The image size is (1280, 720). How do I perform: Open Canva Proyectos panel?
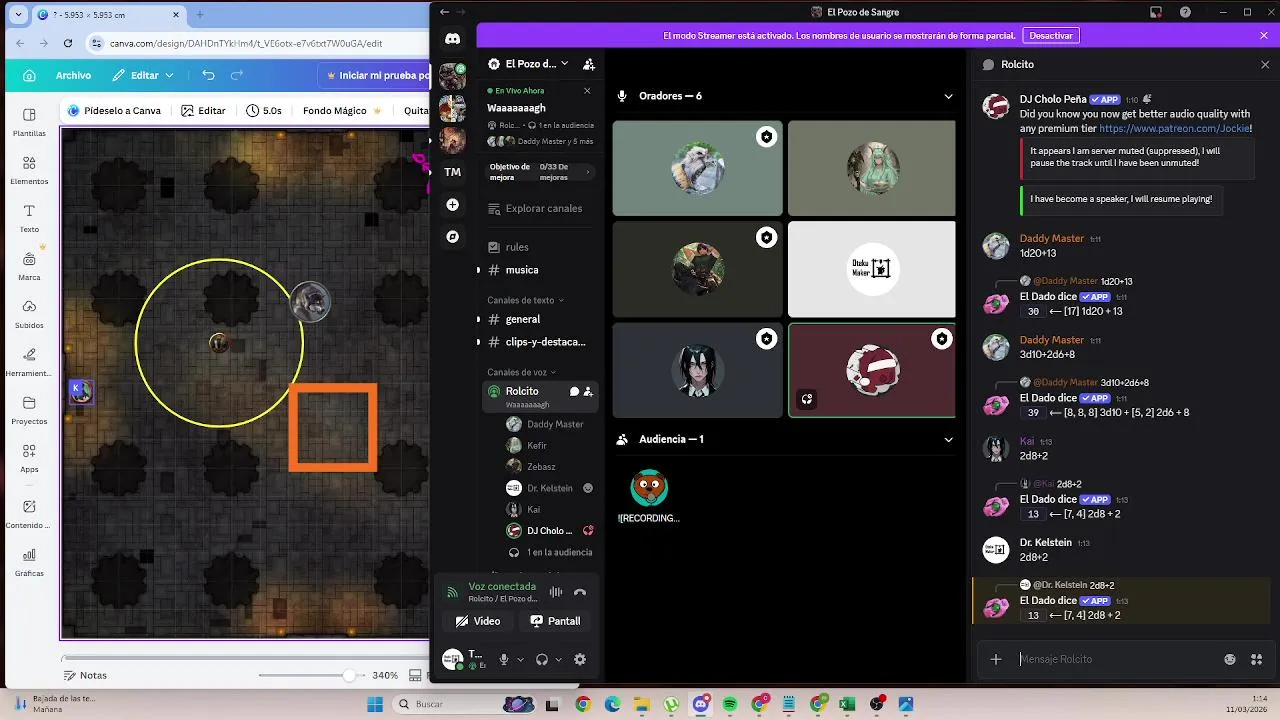click(29, 410)
